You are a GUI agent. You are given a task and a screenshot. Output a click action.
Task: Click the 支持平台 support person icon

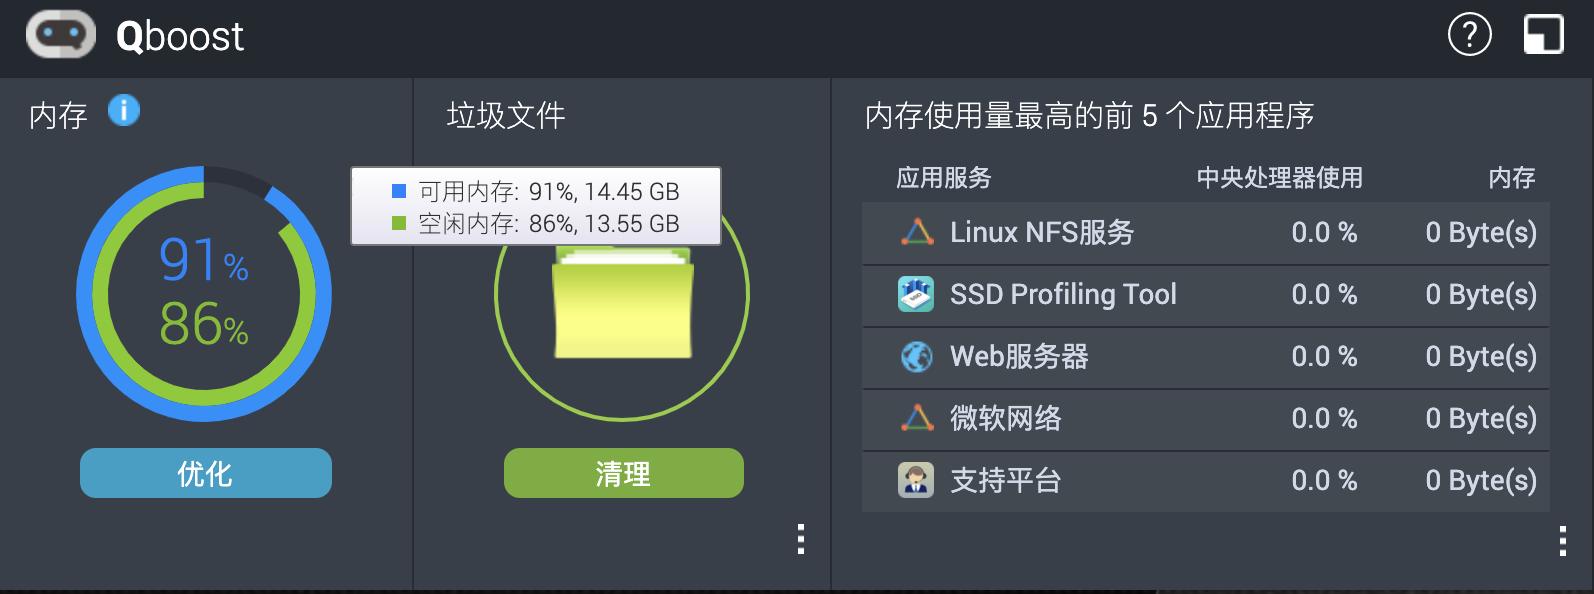(x=915, y=480)
